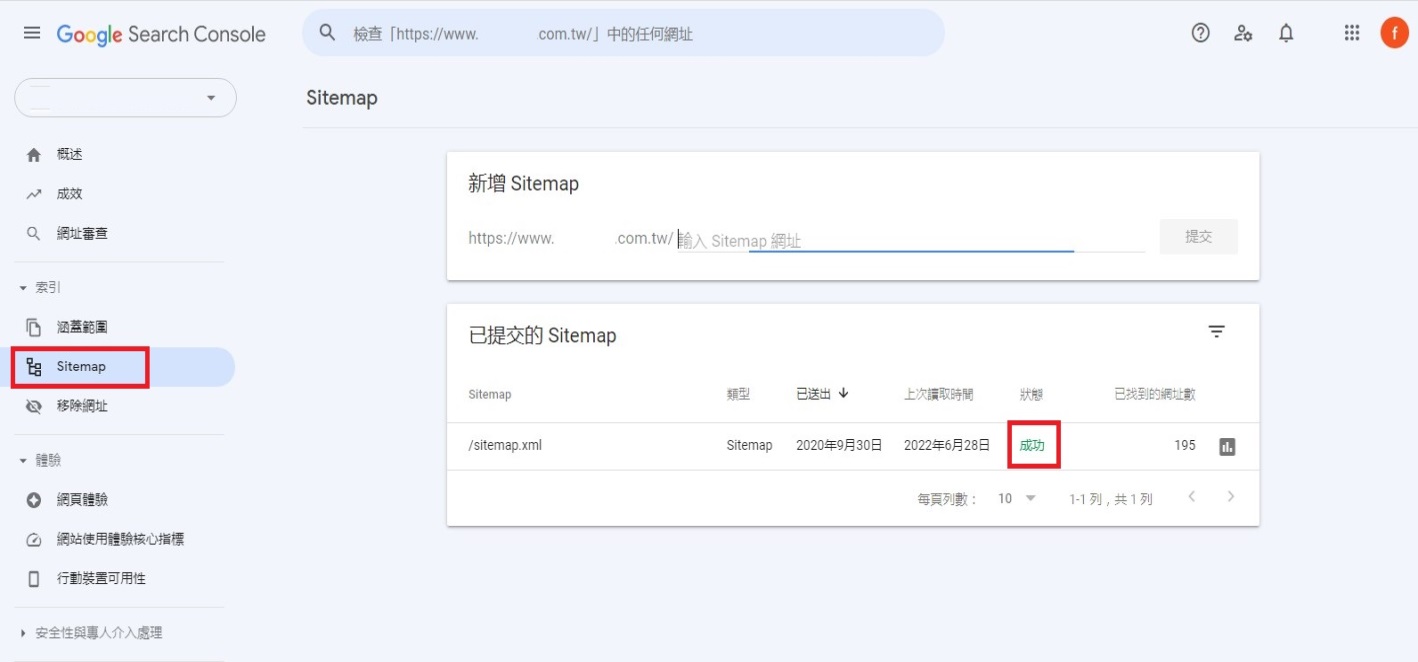Click the plus circle icon beside 網頁體驗
1418x662 pixels.
[x=34, y=500]
